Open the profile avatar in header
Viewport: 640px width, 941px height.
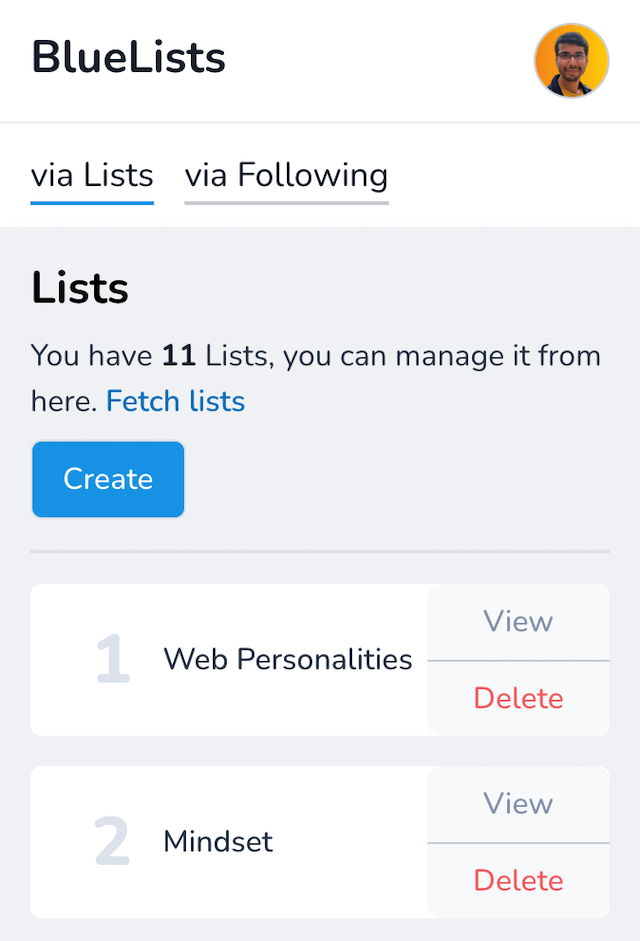(x=571, y=61)
